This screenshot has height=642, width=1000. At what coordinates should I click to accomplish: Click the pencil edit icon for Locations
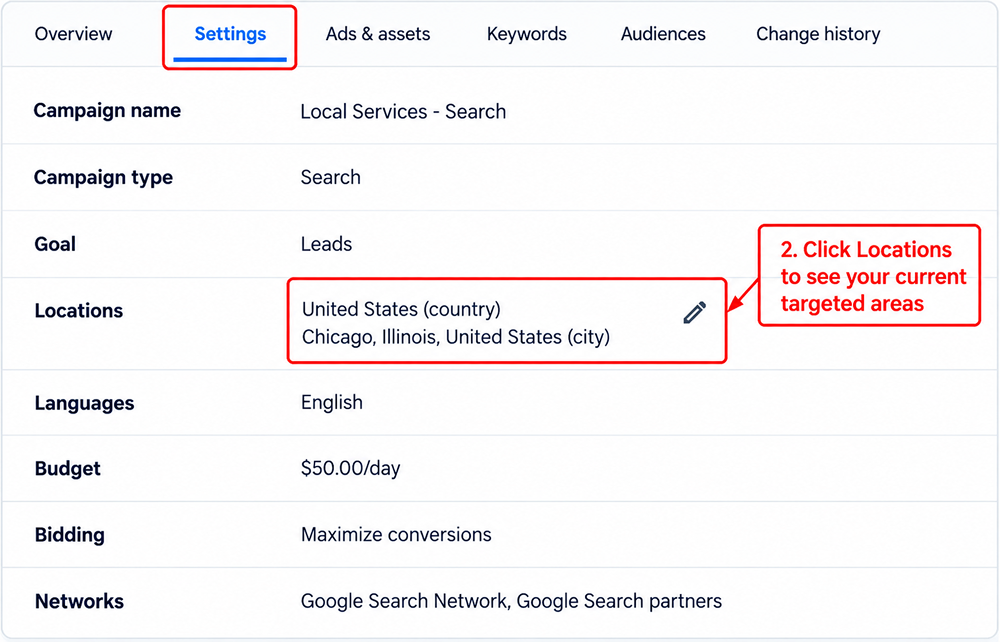[x=695, y=312]
